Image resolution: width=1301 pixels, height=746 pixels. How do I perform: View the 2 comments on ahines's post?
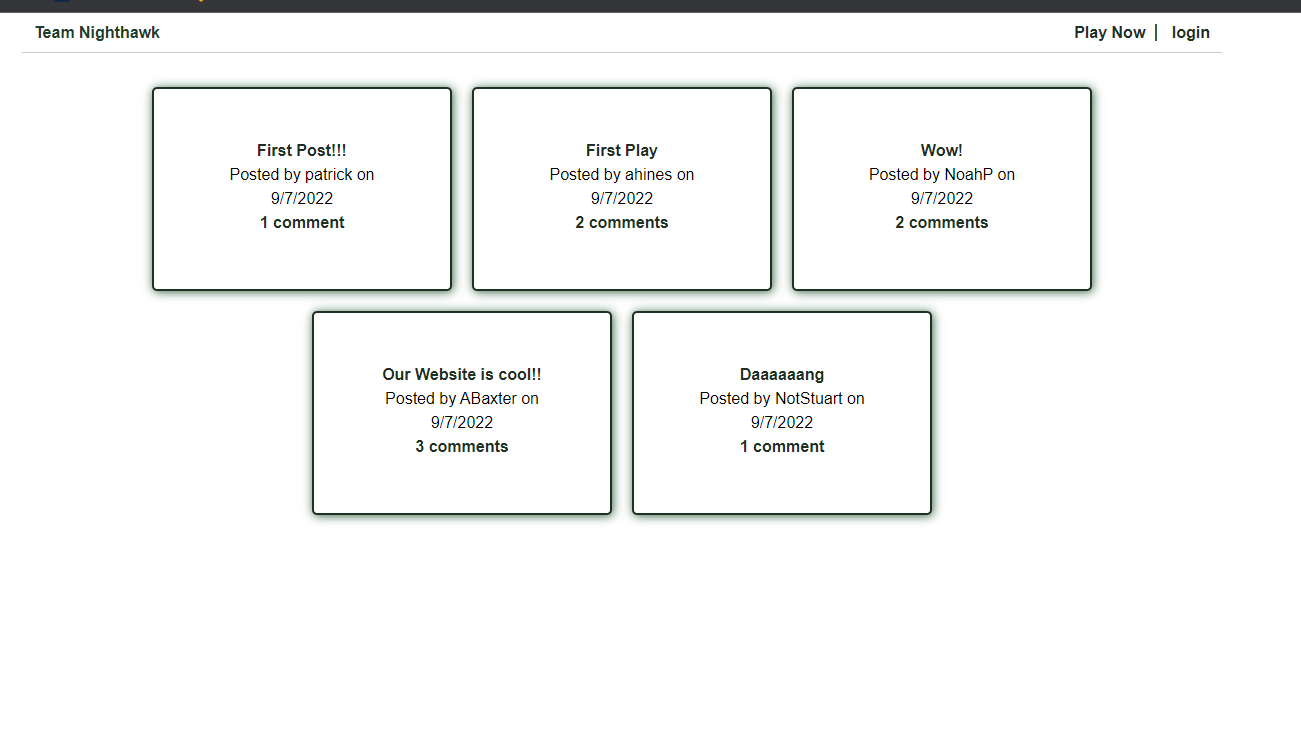pyautogui.click(x=621, y=222)
